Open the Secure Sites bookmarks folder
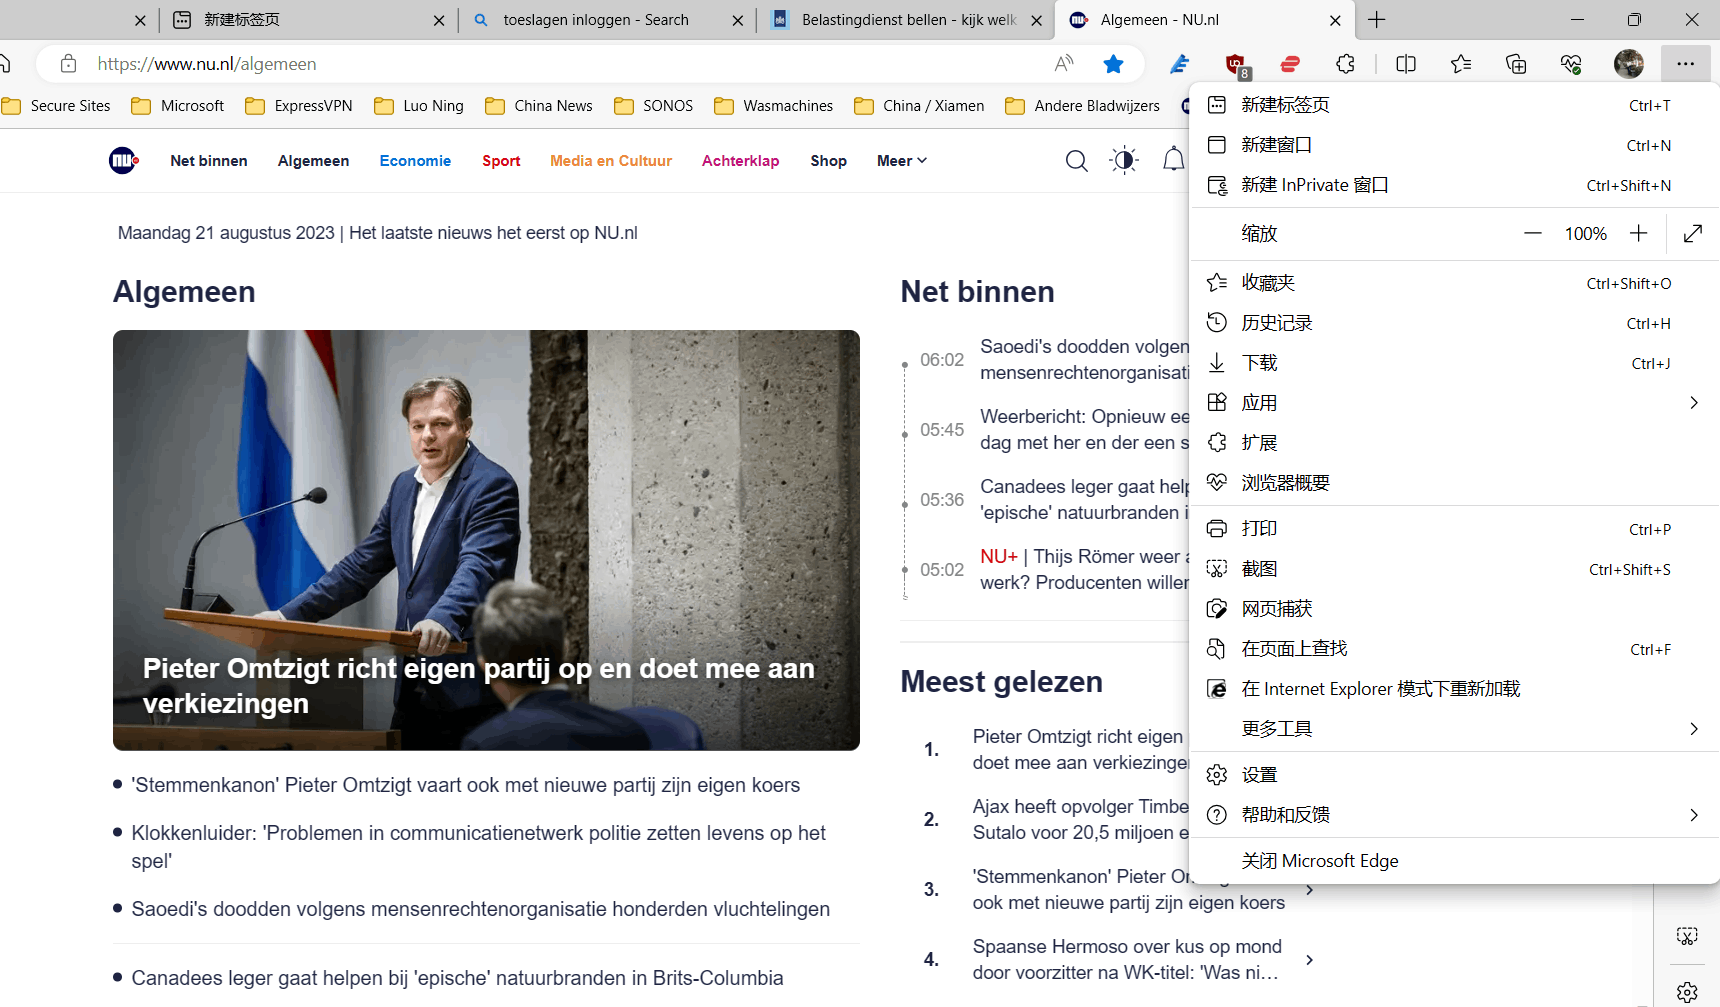This screenshot has width=1720, height=1007. (x=57, y=106)
